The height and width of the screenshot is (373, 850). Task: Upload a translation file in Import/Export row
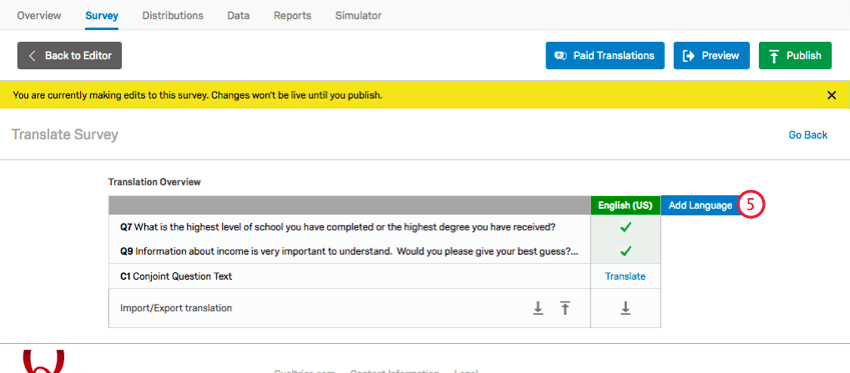[565, 308]
